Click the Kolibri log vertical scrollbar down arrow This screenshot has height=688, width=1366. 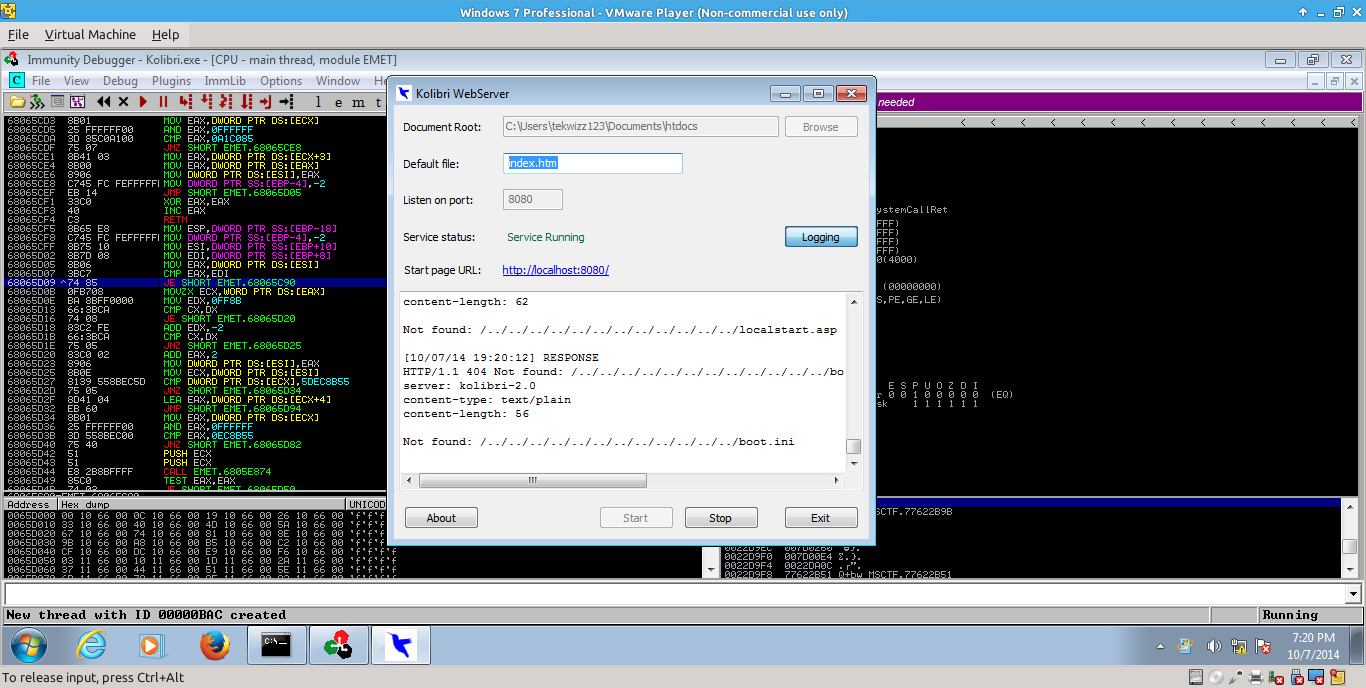click(x=854, y=464)
